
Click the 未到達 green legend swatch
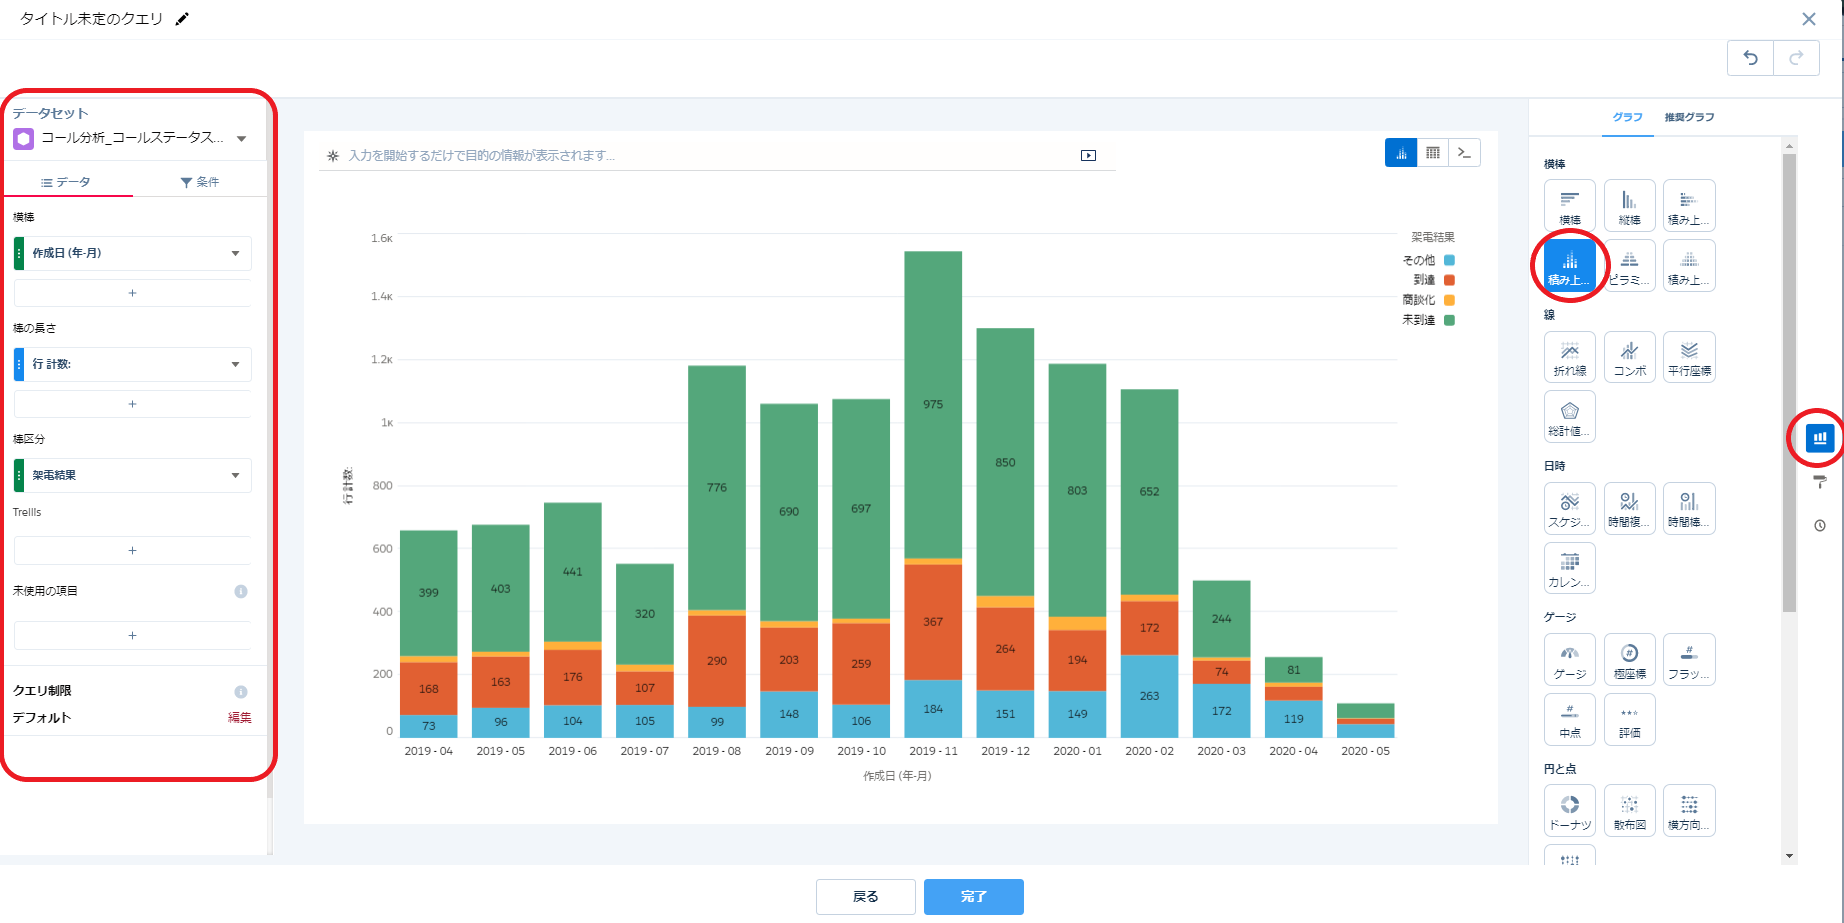(x=1449, y=320)
